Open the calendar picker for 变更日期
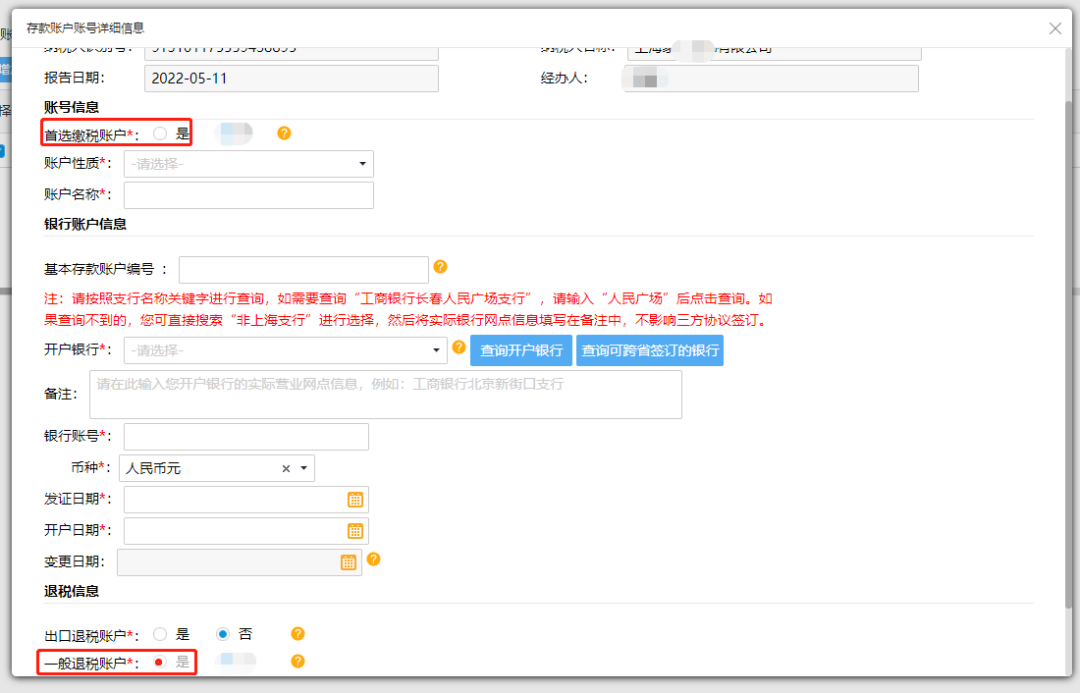Viewport: 1080px width, 693px height. coord(348,562)
